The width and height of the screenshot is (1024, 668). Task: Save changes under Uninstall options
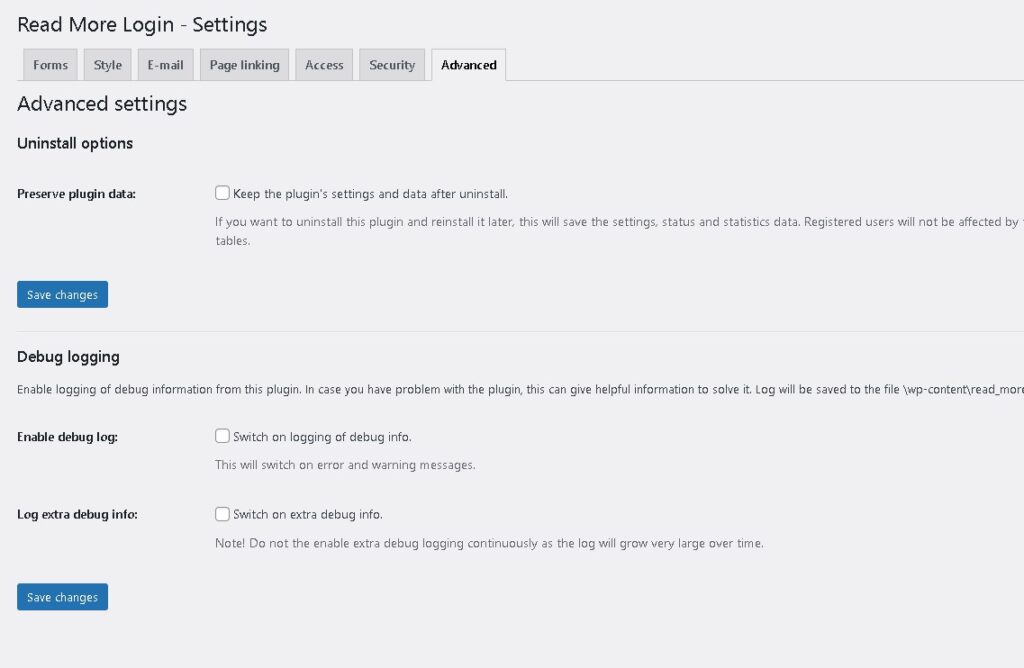pyautogui.click(x=62, y=295)
